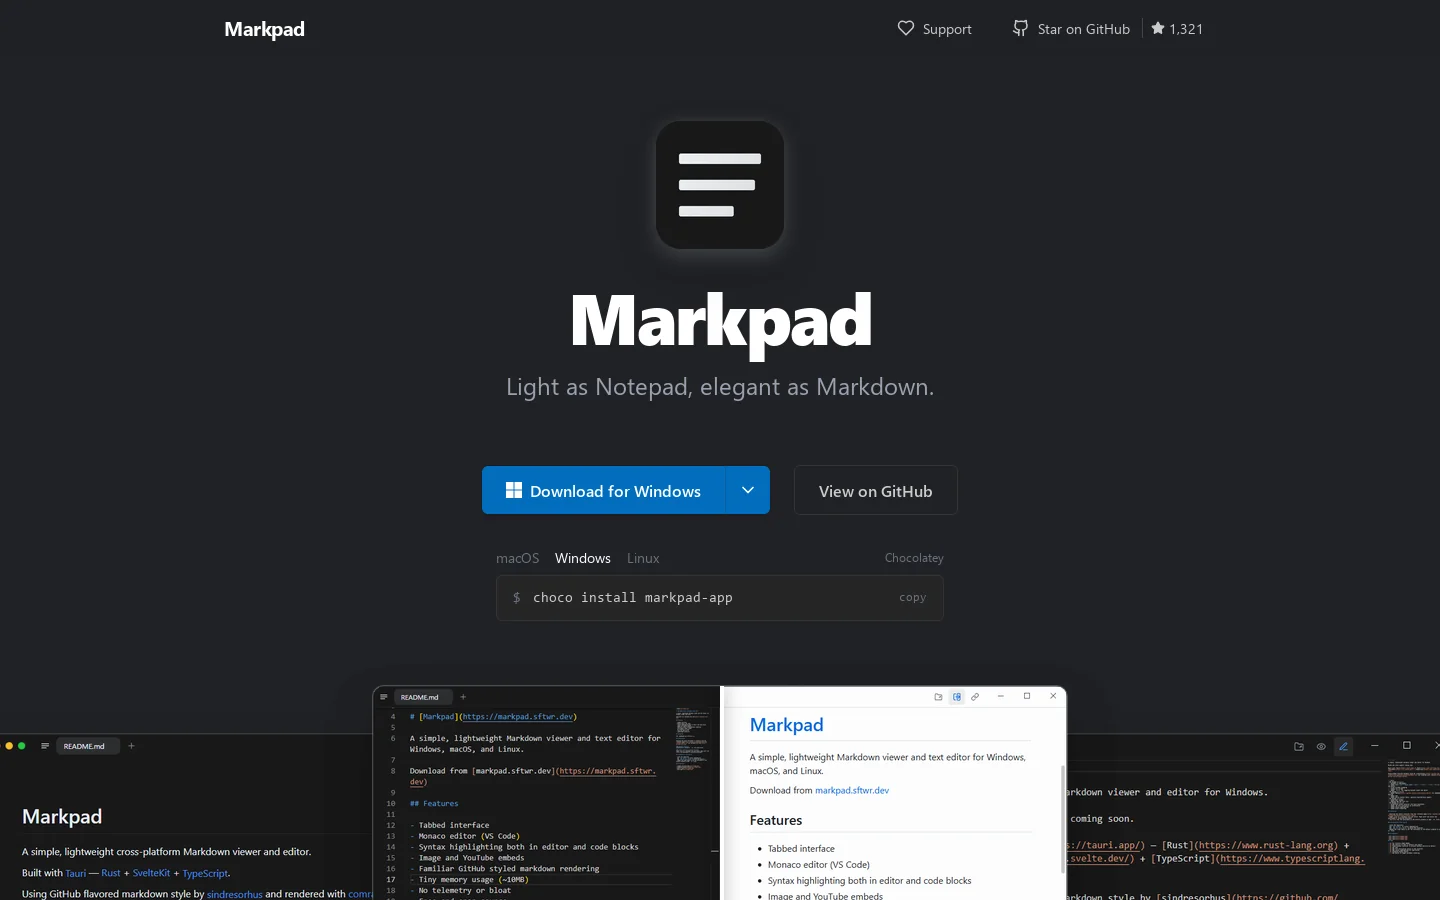The image size is (1440, 900).
Task: Click the maximize icon in right screenshot
Action: tap(1407, 746)
